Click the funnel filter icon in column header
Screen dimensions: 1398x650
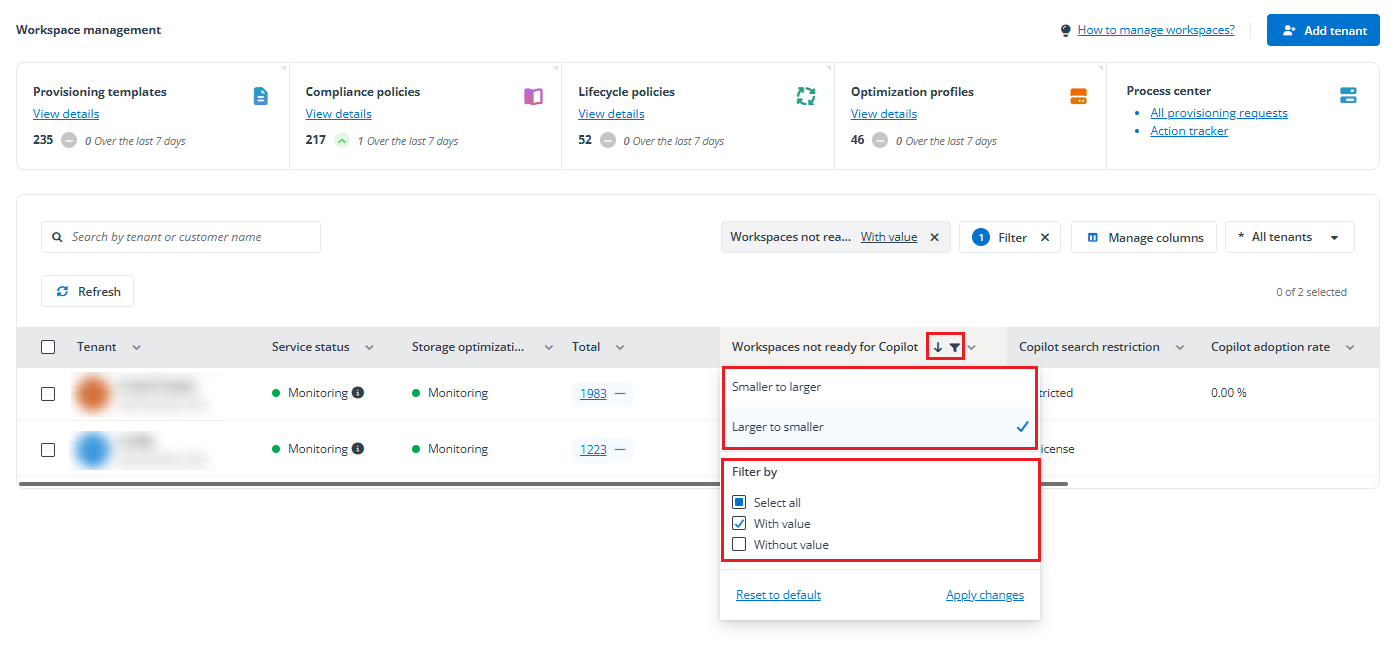click(x=955, y=347)
